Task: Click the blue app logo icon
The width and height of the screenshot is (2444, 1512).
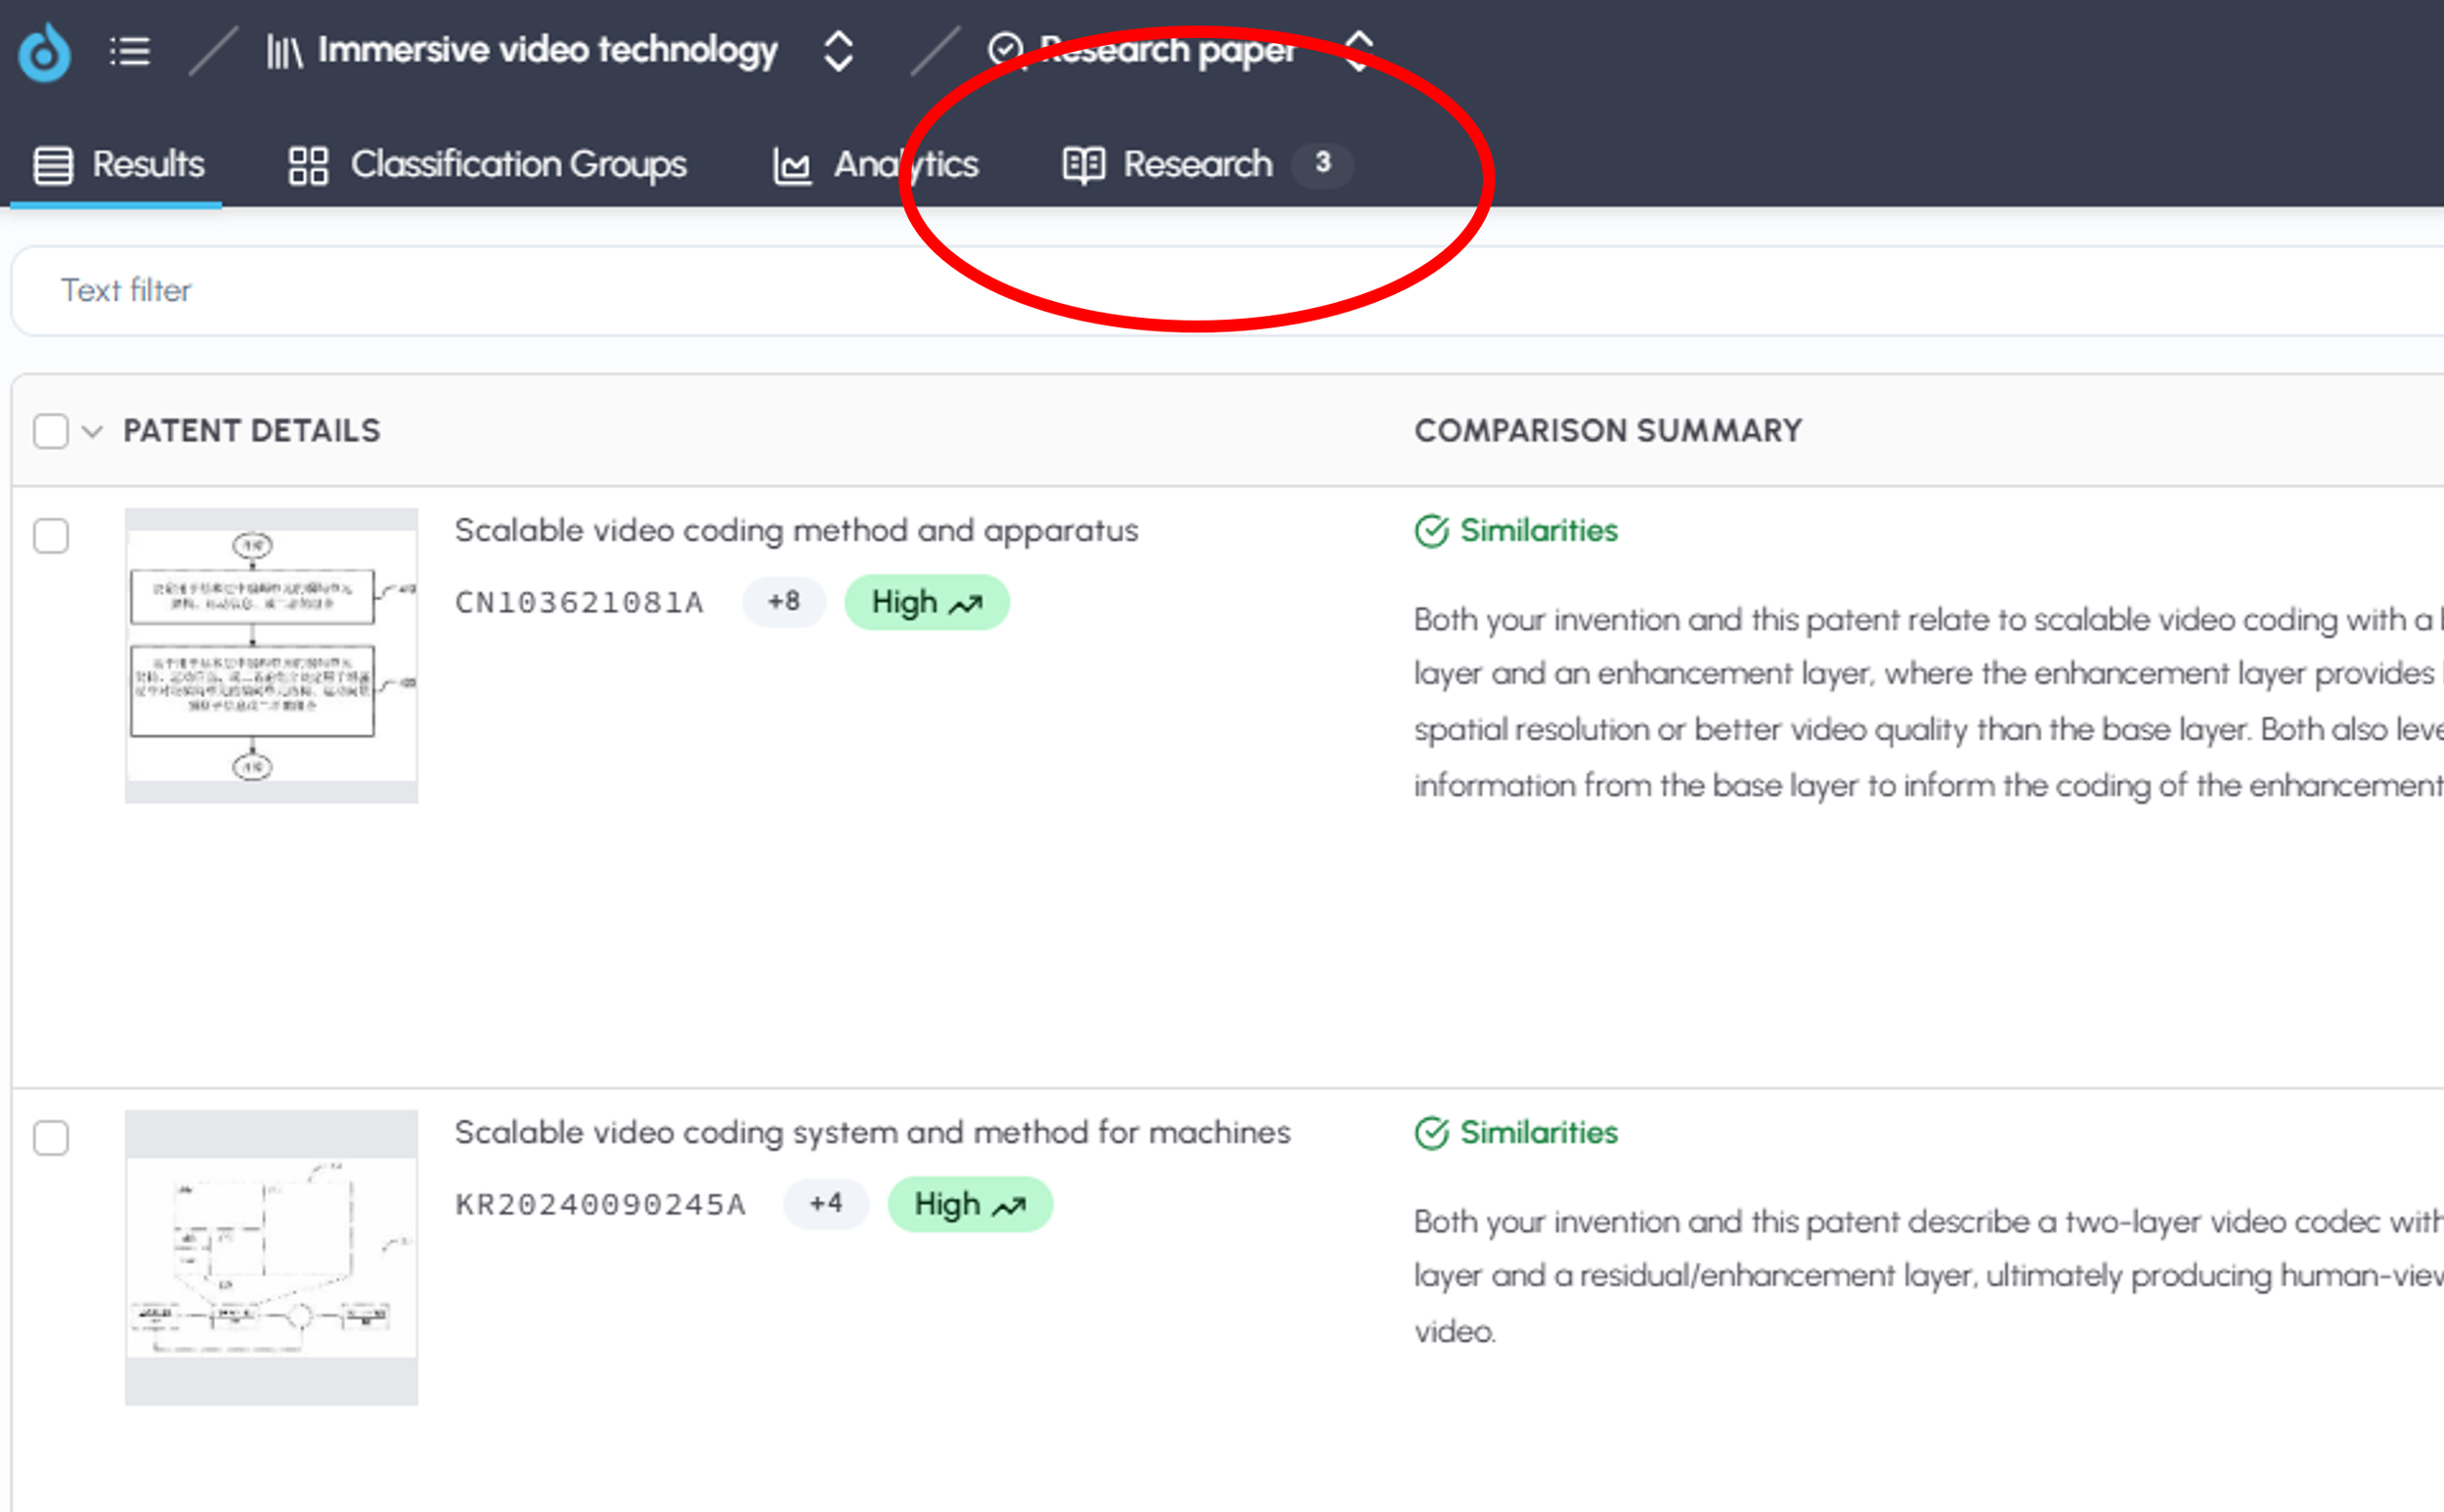Action: click(x=44, y=52)
